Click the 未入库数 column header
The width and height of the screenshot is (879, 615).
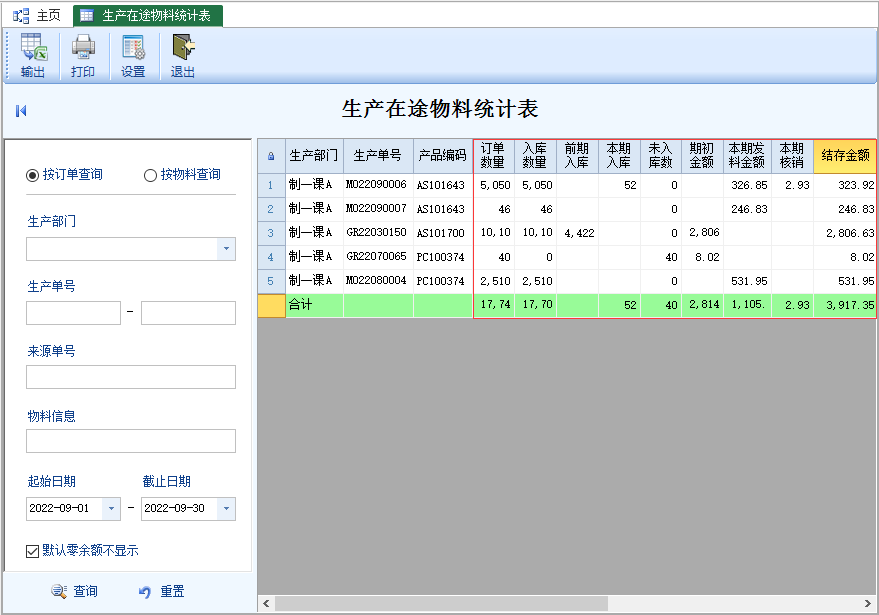click(x=661, y=156)
